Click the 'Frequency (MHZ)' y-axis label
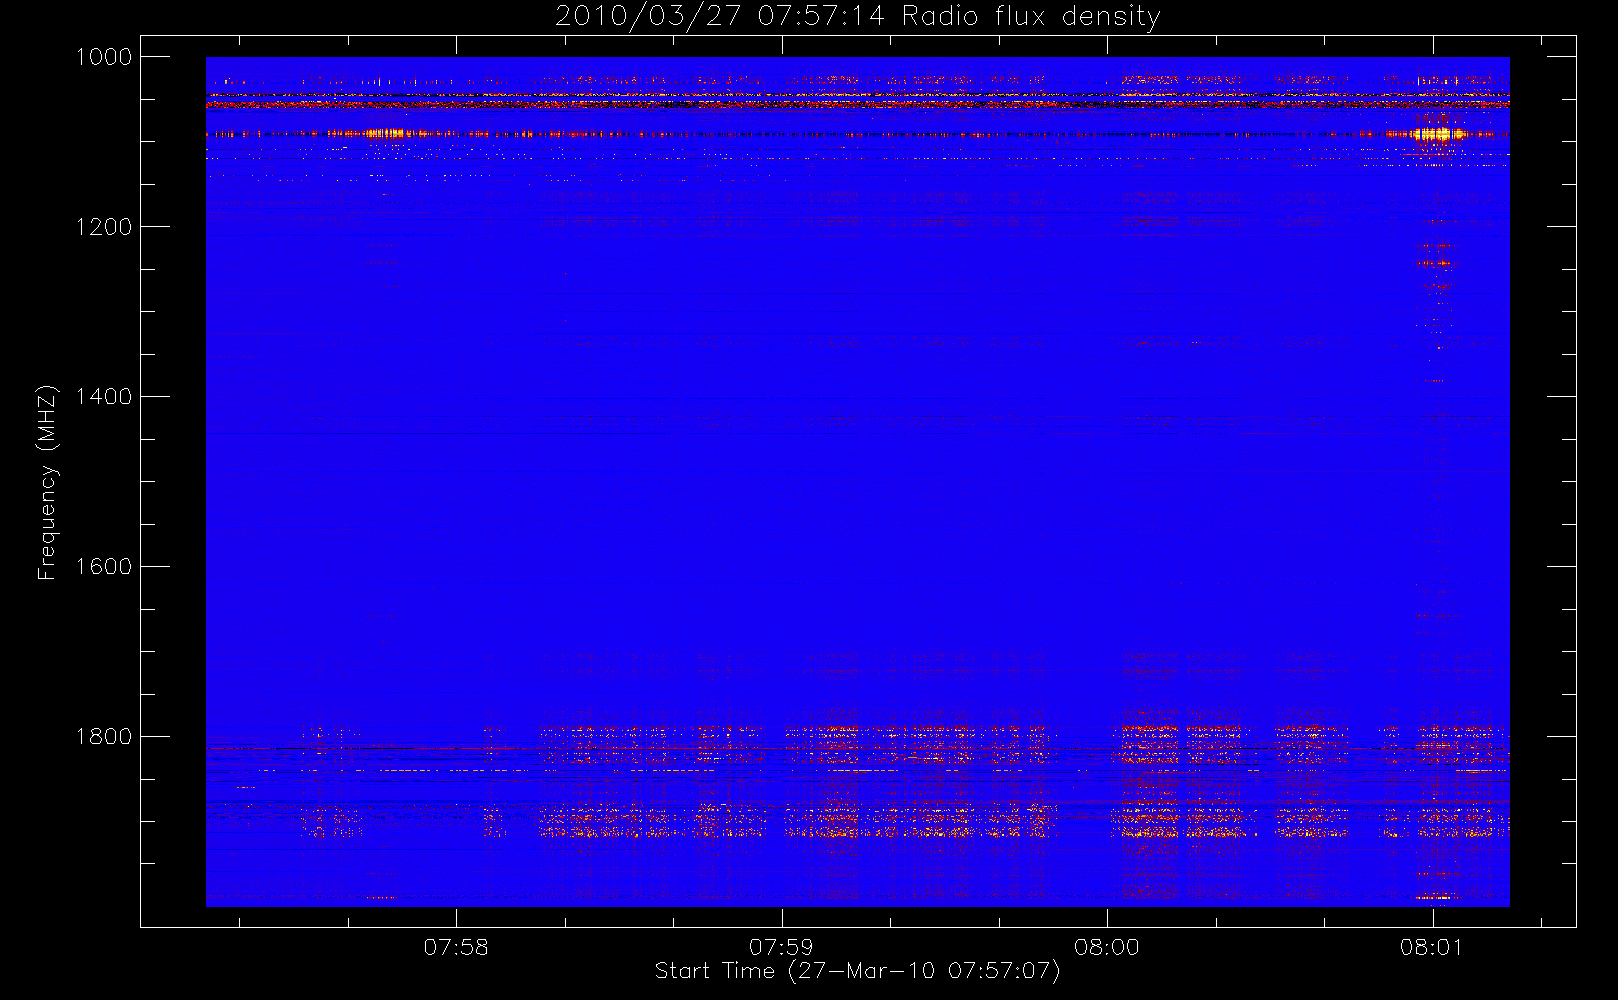This screenshot has width=1618, height=1000. click(47, 482)
